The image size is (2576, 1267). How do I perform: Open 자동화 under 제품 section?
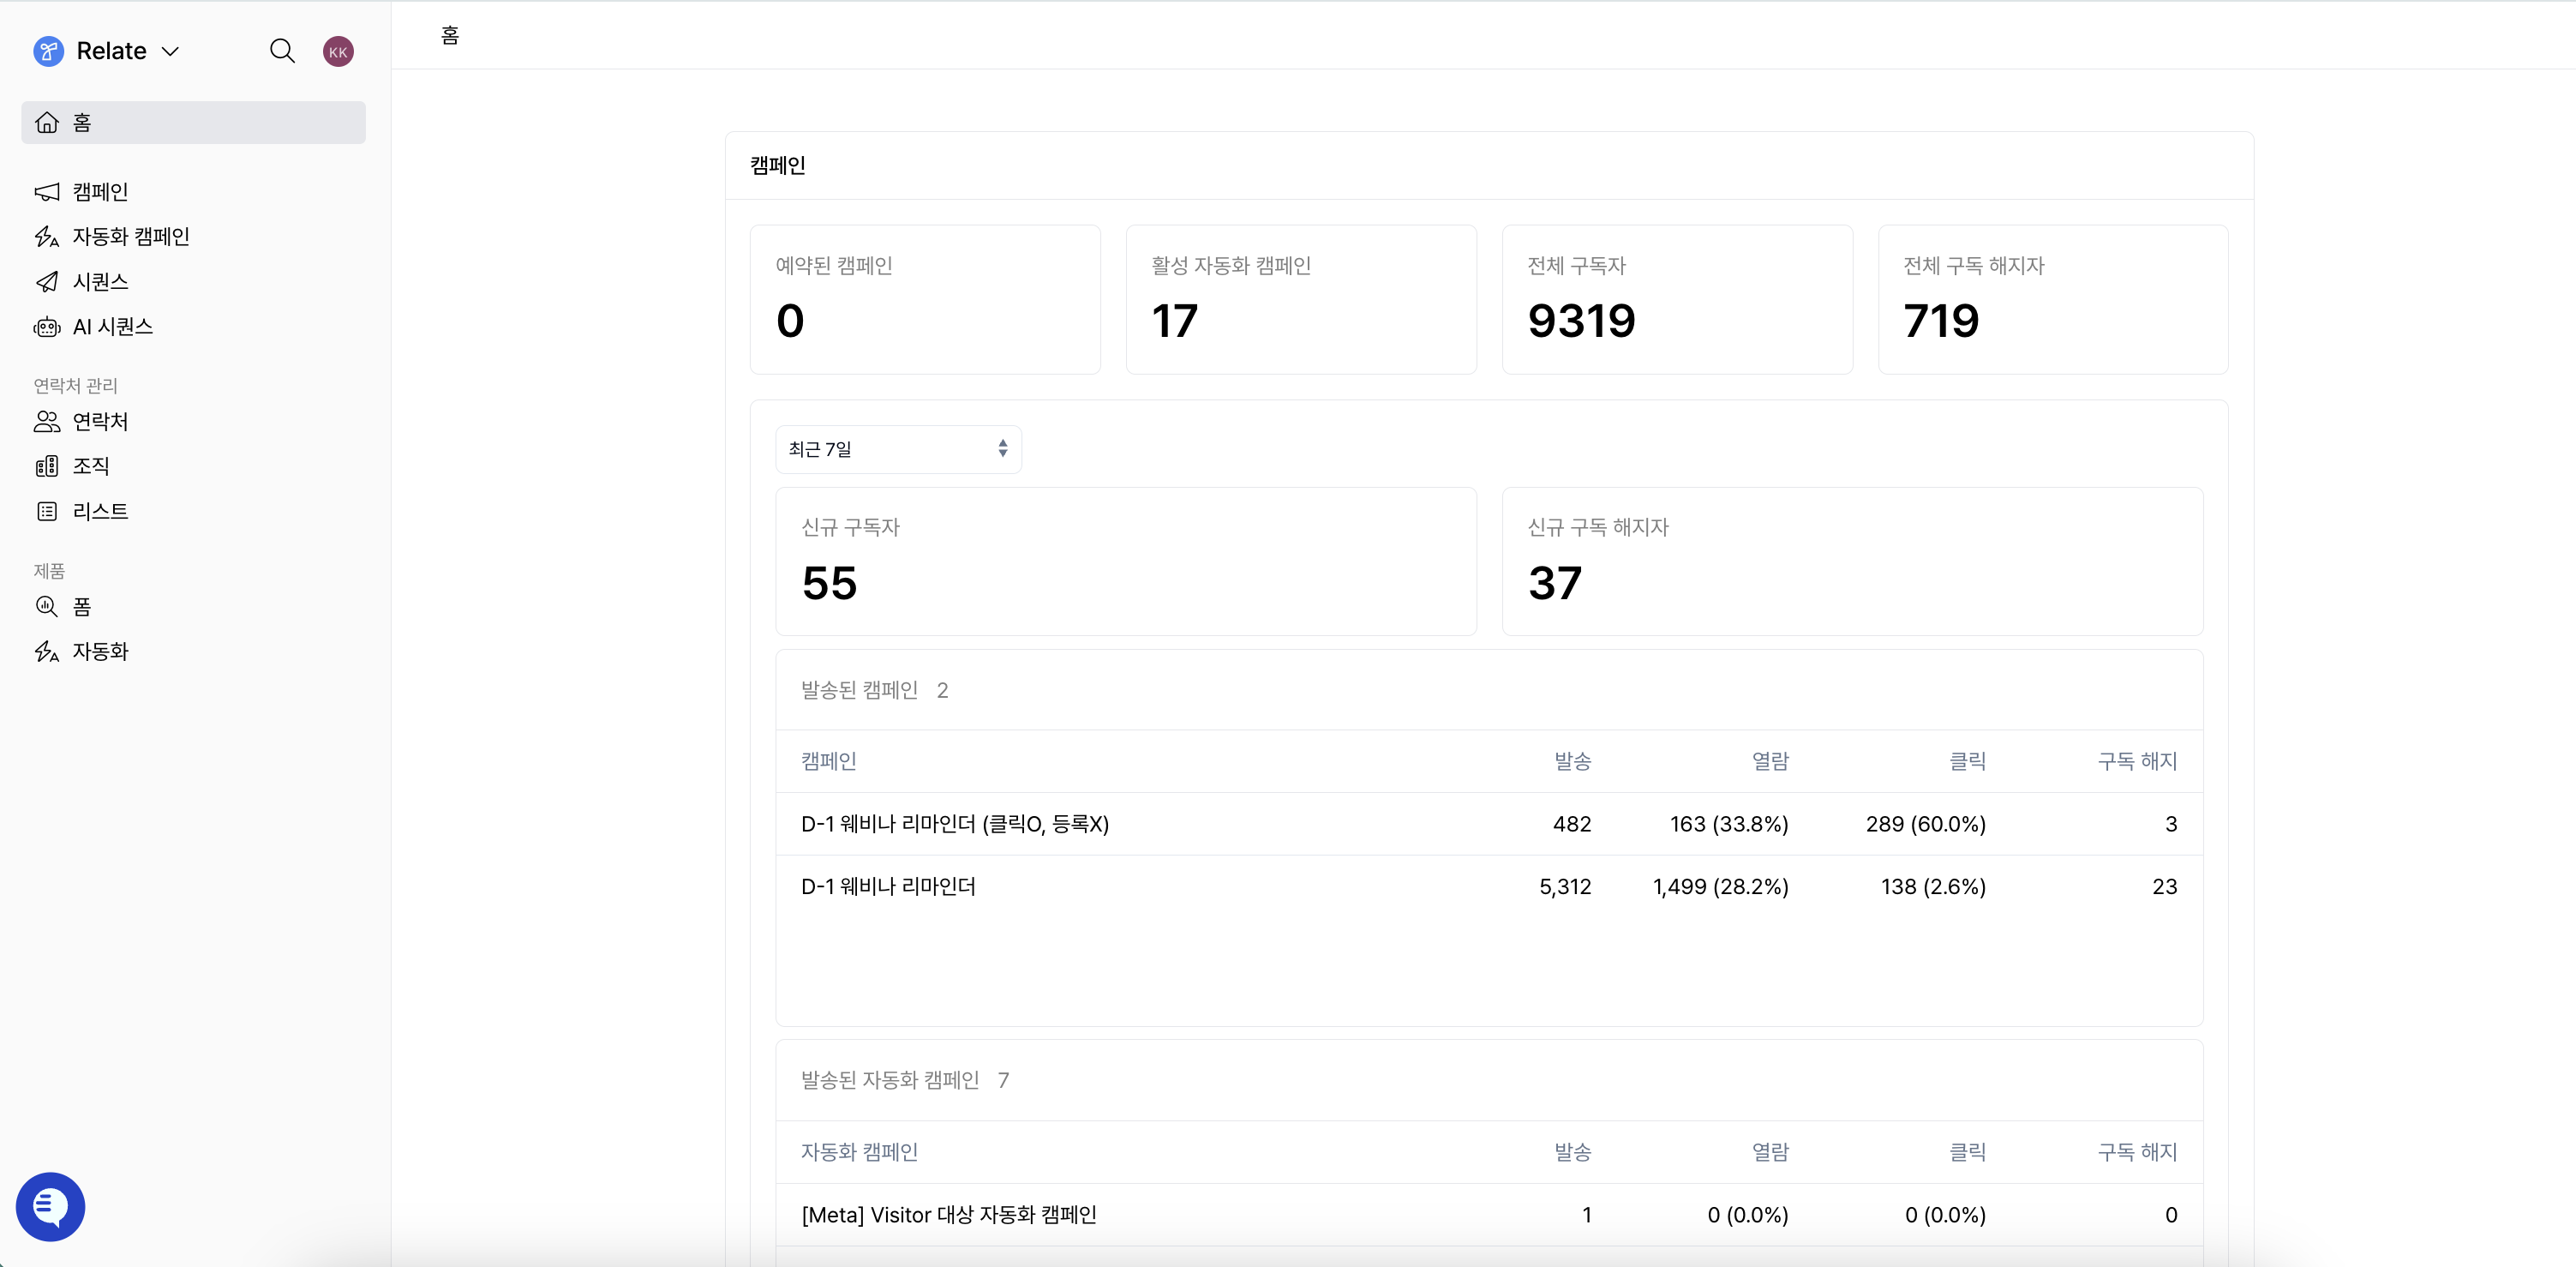pos(100,652)
